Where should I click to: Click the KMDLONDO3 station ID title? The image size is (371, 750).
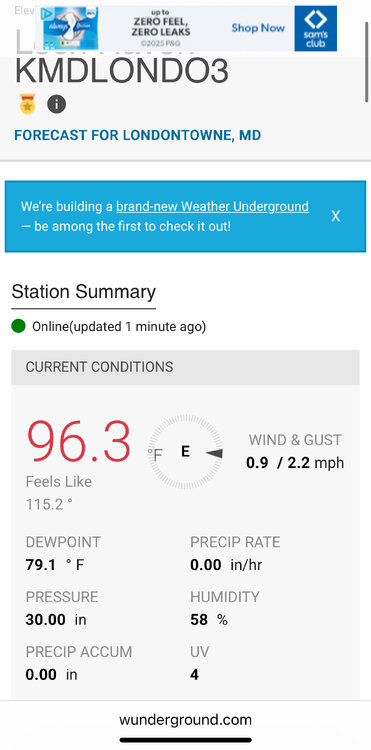122,71
